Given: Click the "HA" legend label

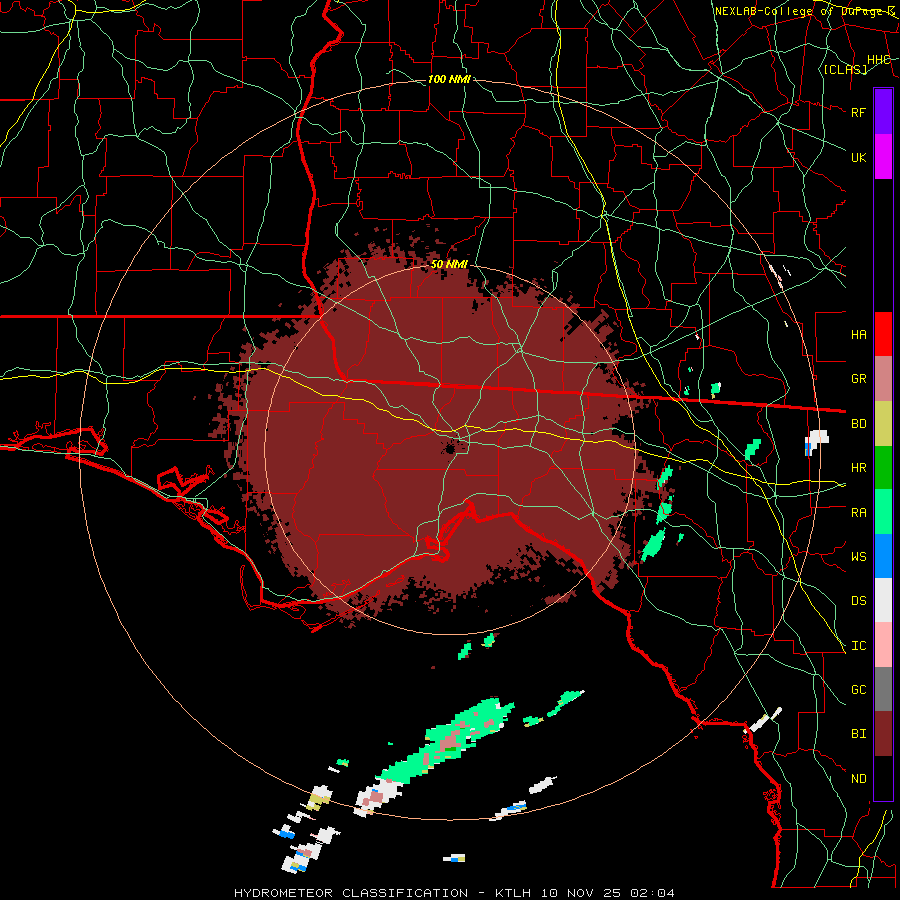Looking at the screenshot, I should click(858, 334).
